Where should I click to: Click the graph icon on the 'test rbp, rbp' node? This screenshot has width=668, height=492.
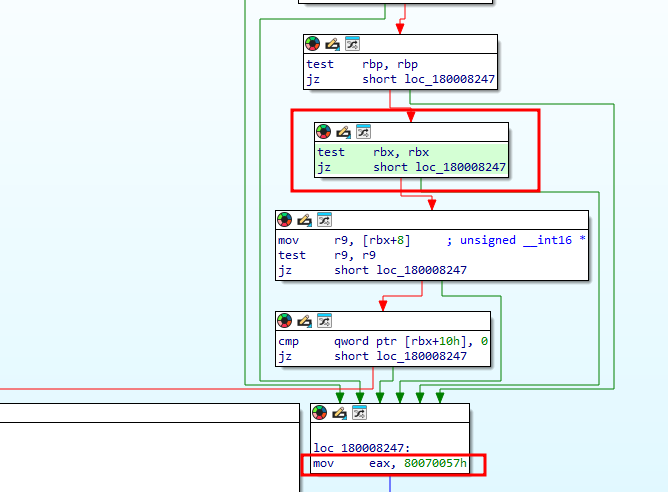point(352,44)
